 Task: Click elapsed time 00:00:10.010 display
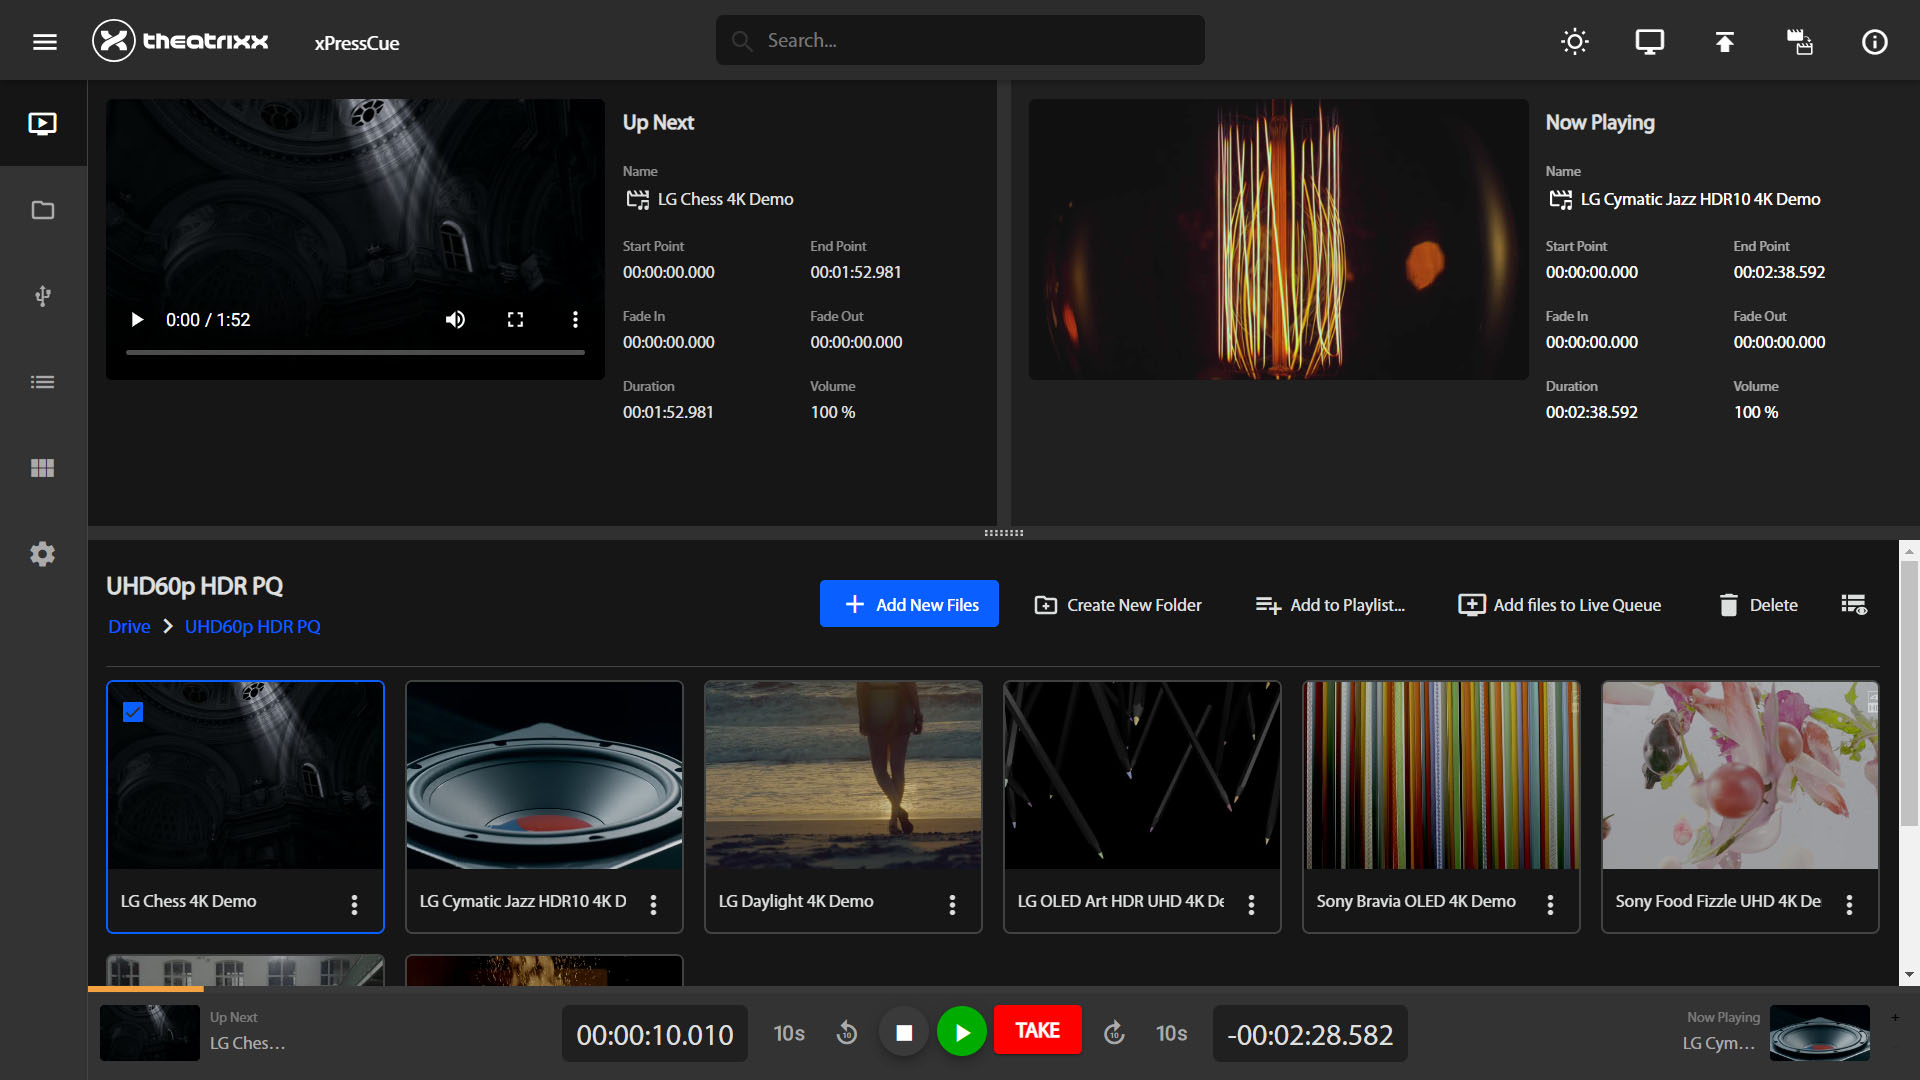point(655,1034)
